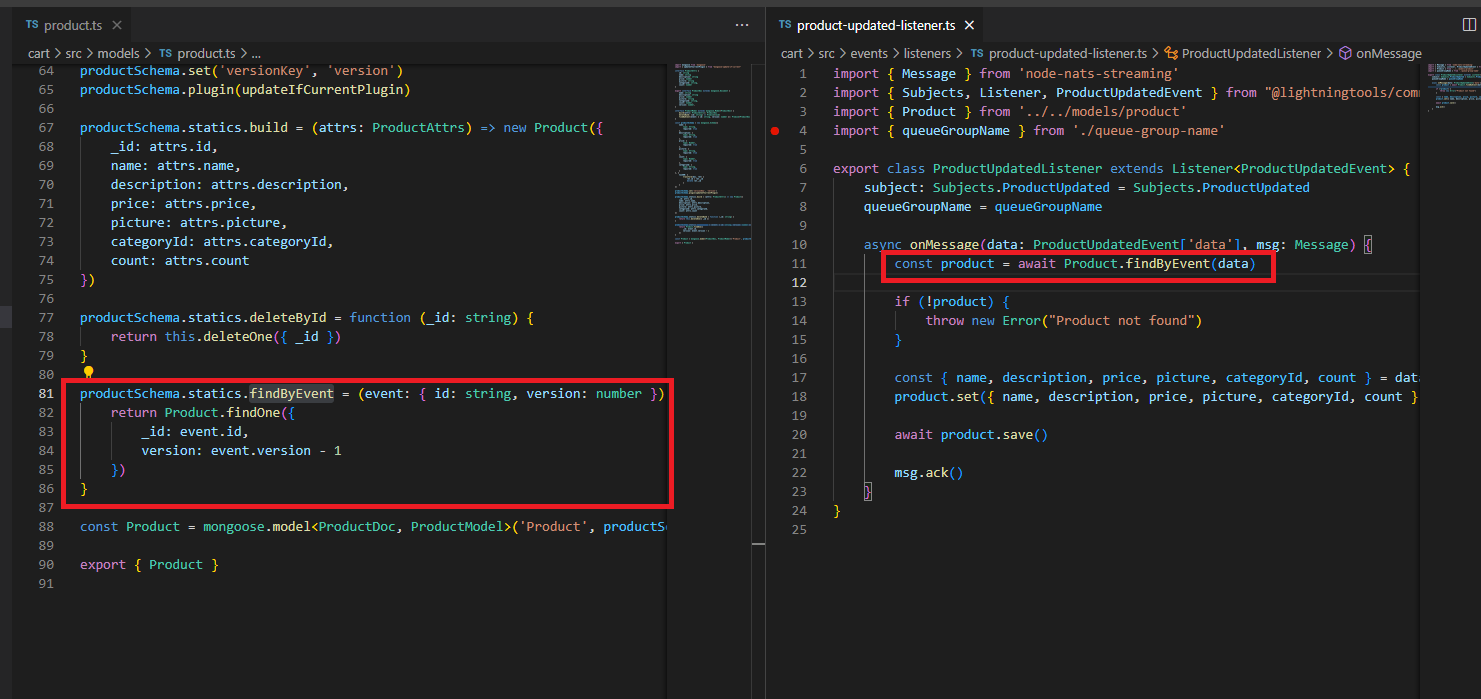Click the onMessage method breadcrumb cube icon
The image size is (1481, 699).
(x=1345, y=53)
